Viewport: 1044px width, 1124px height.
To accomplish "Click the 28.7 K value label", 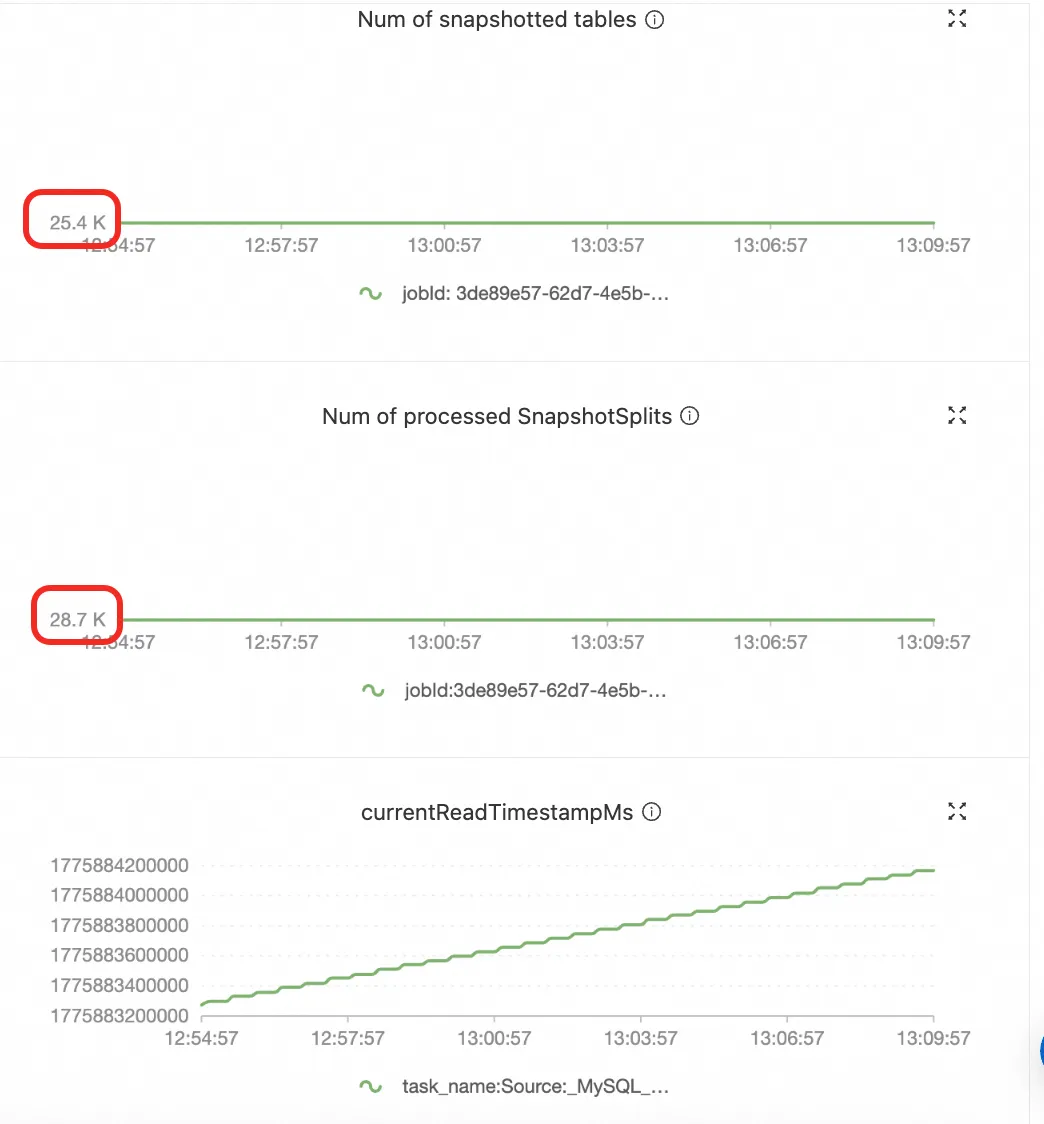I will point(77,619).
